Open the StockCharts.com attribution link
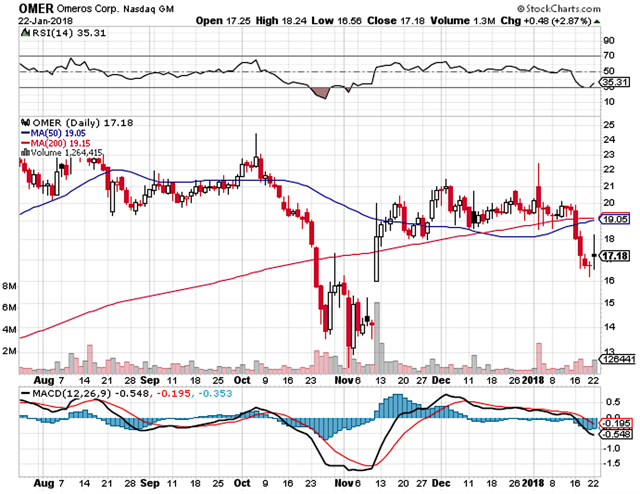The height and width of the screenshot is (494, 640). (x=560, y=9)
